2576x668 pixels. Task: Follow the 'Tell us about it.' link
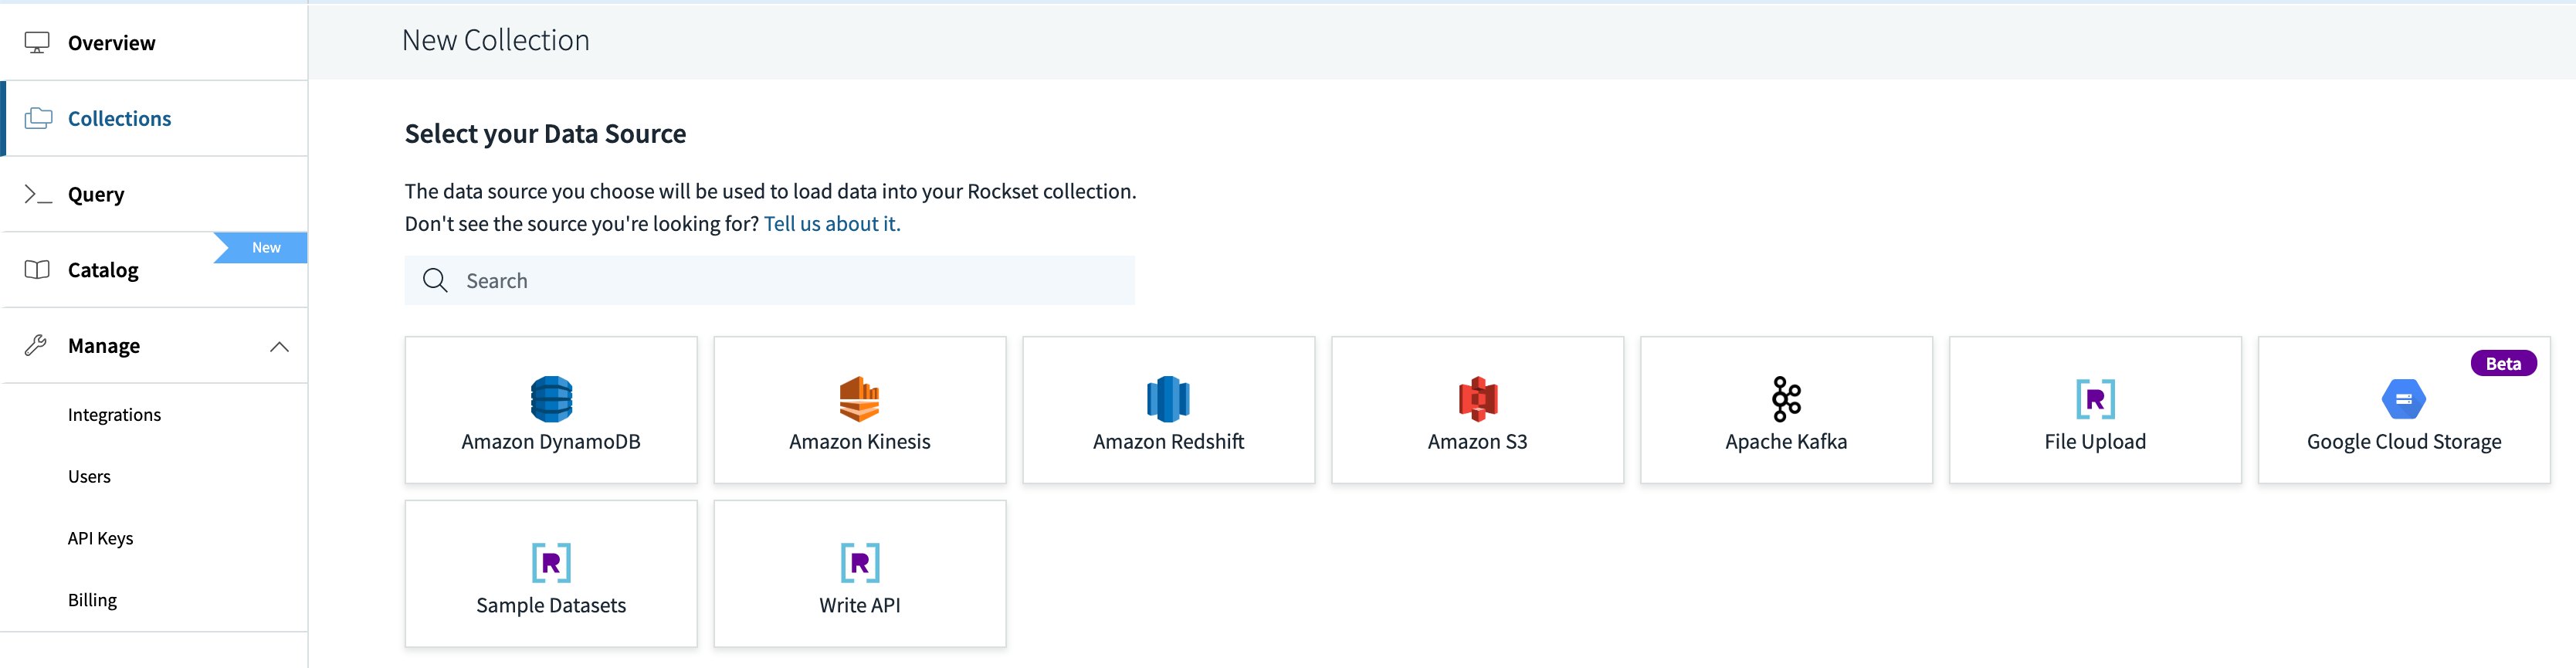832,223
